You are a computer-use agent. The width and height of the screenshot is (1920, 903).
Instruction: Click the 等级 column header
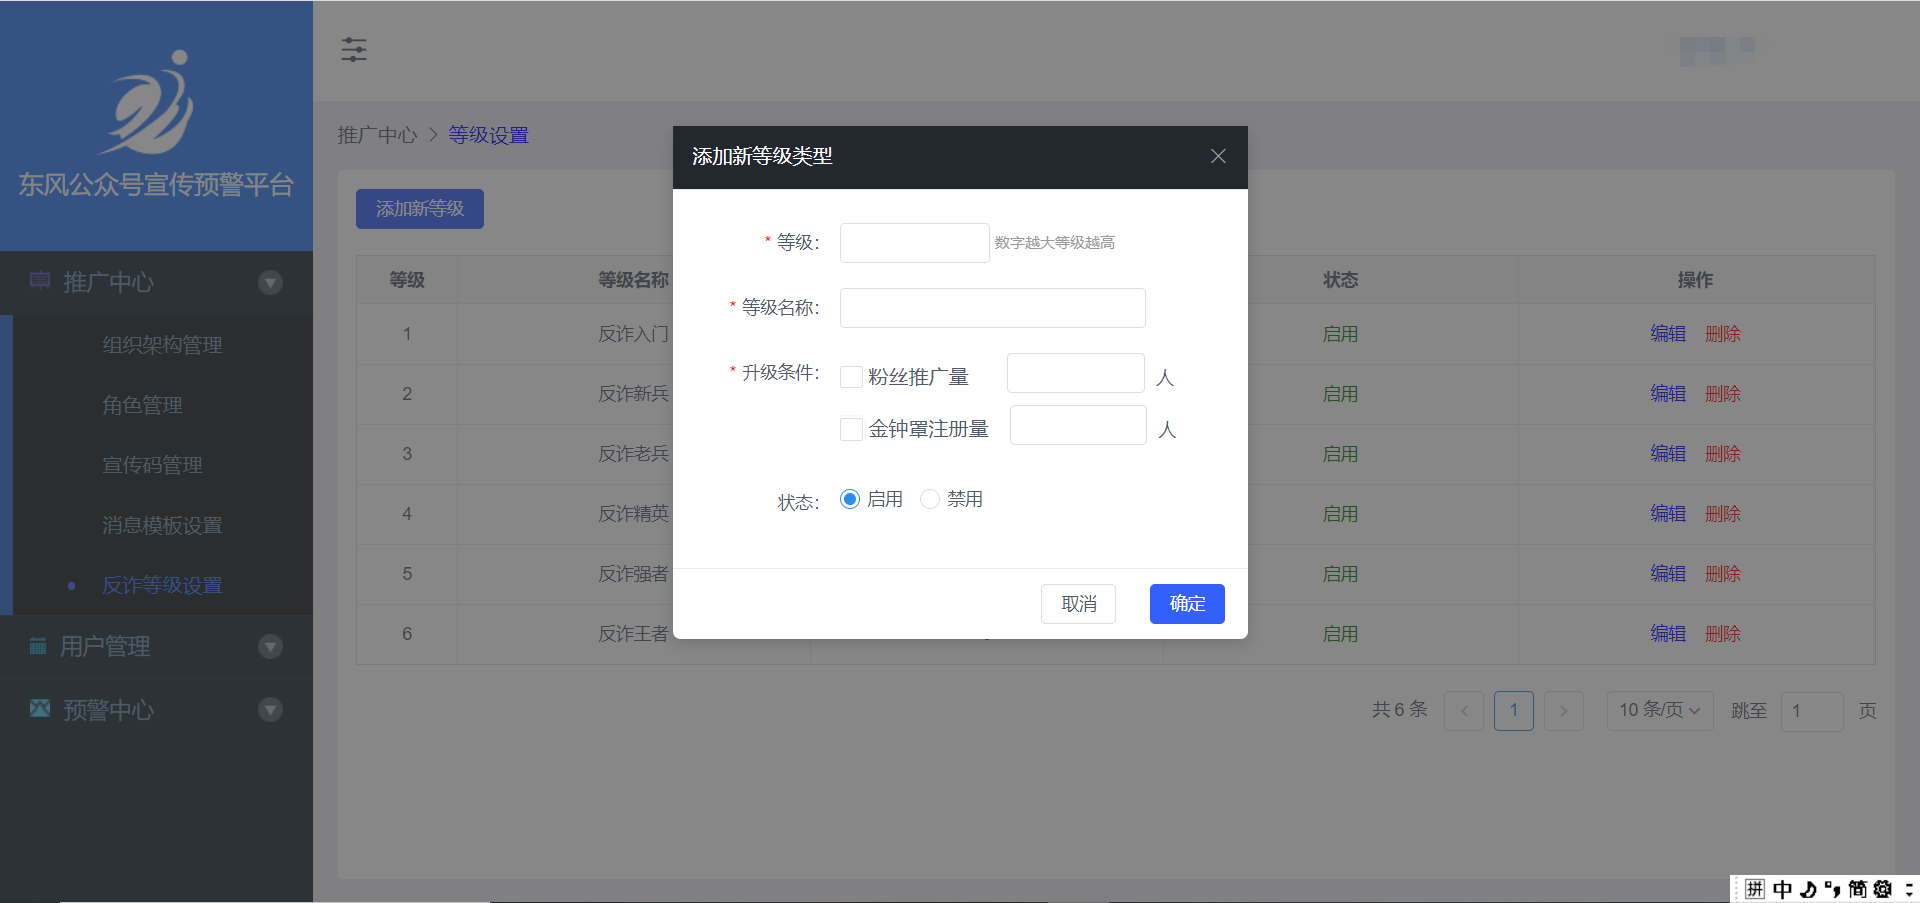[407, 280]
